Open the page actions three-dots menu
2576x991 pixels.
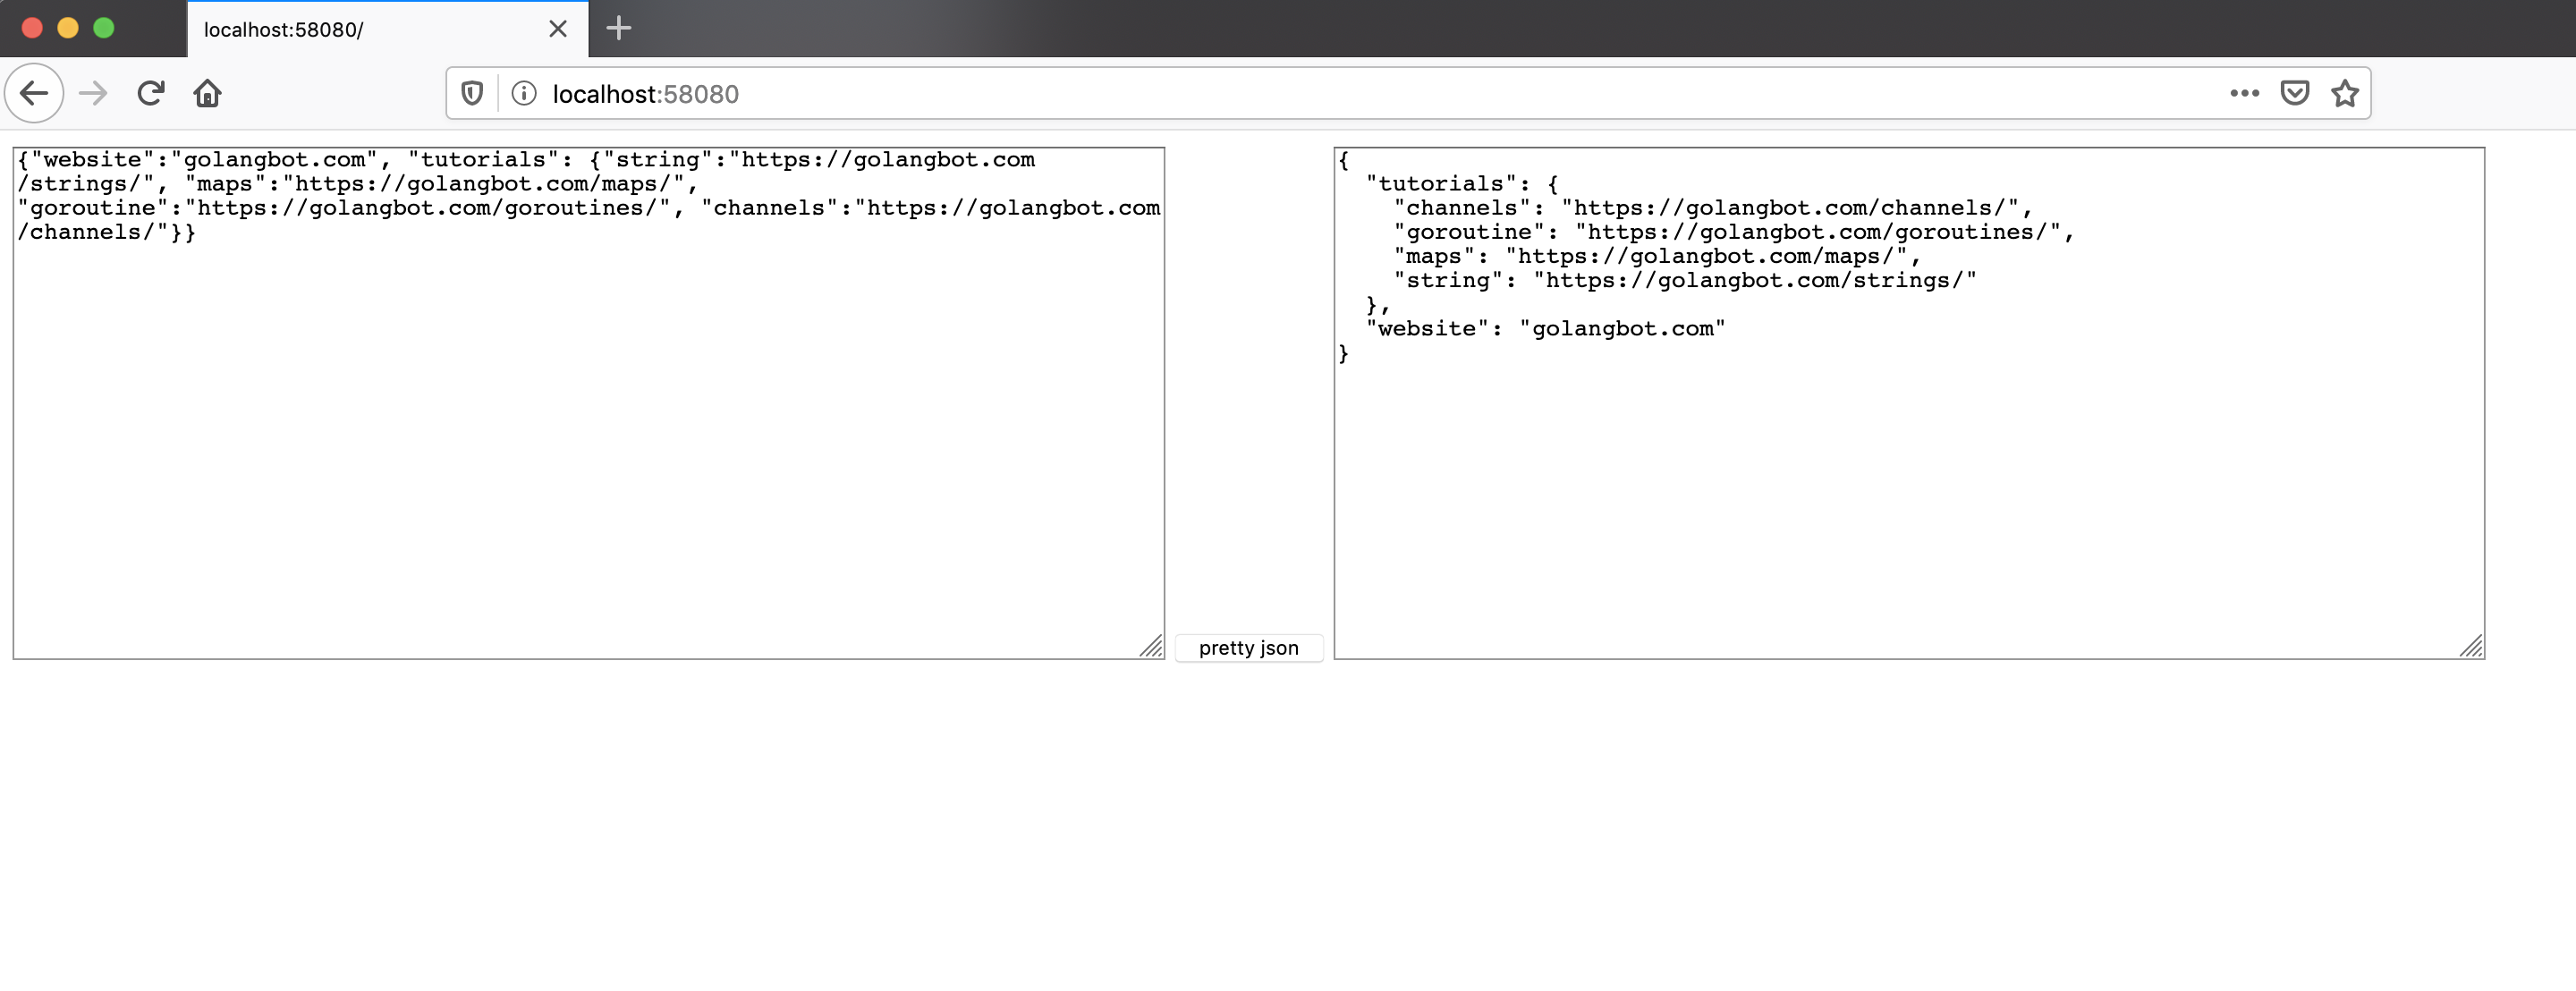pyautogui.click(x=2244, y=93)
